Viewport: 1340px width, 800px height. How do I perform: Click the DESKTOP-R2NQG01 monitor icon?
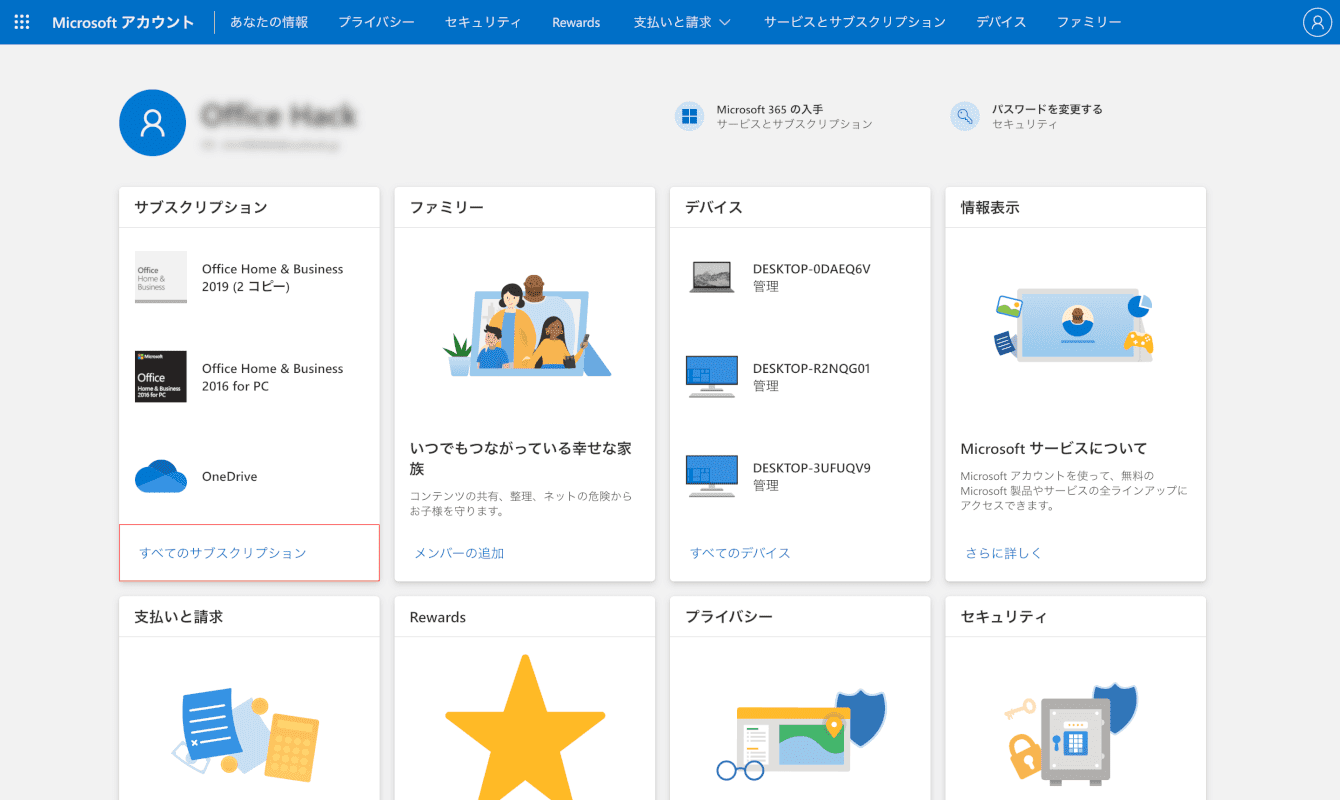point(712,377)
